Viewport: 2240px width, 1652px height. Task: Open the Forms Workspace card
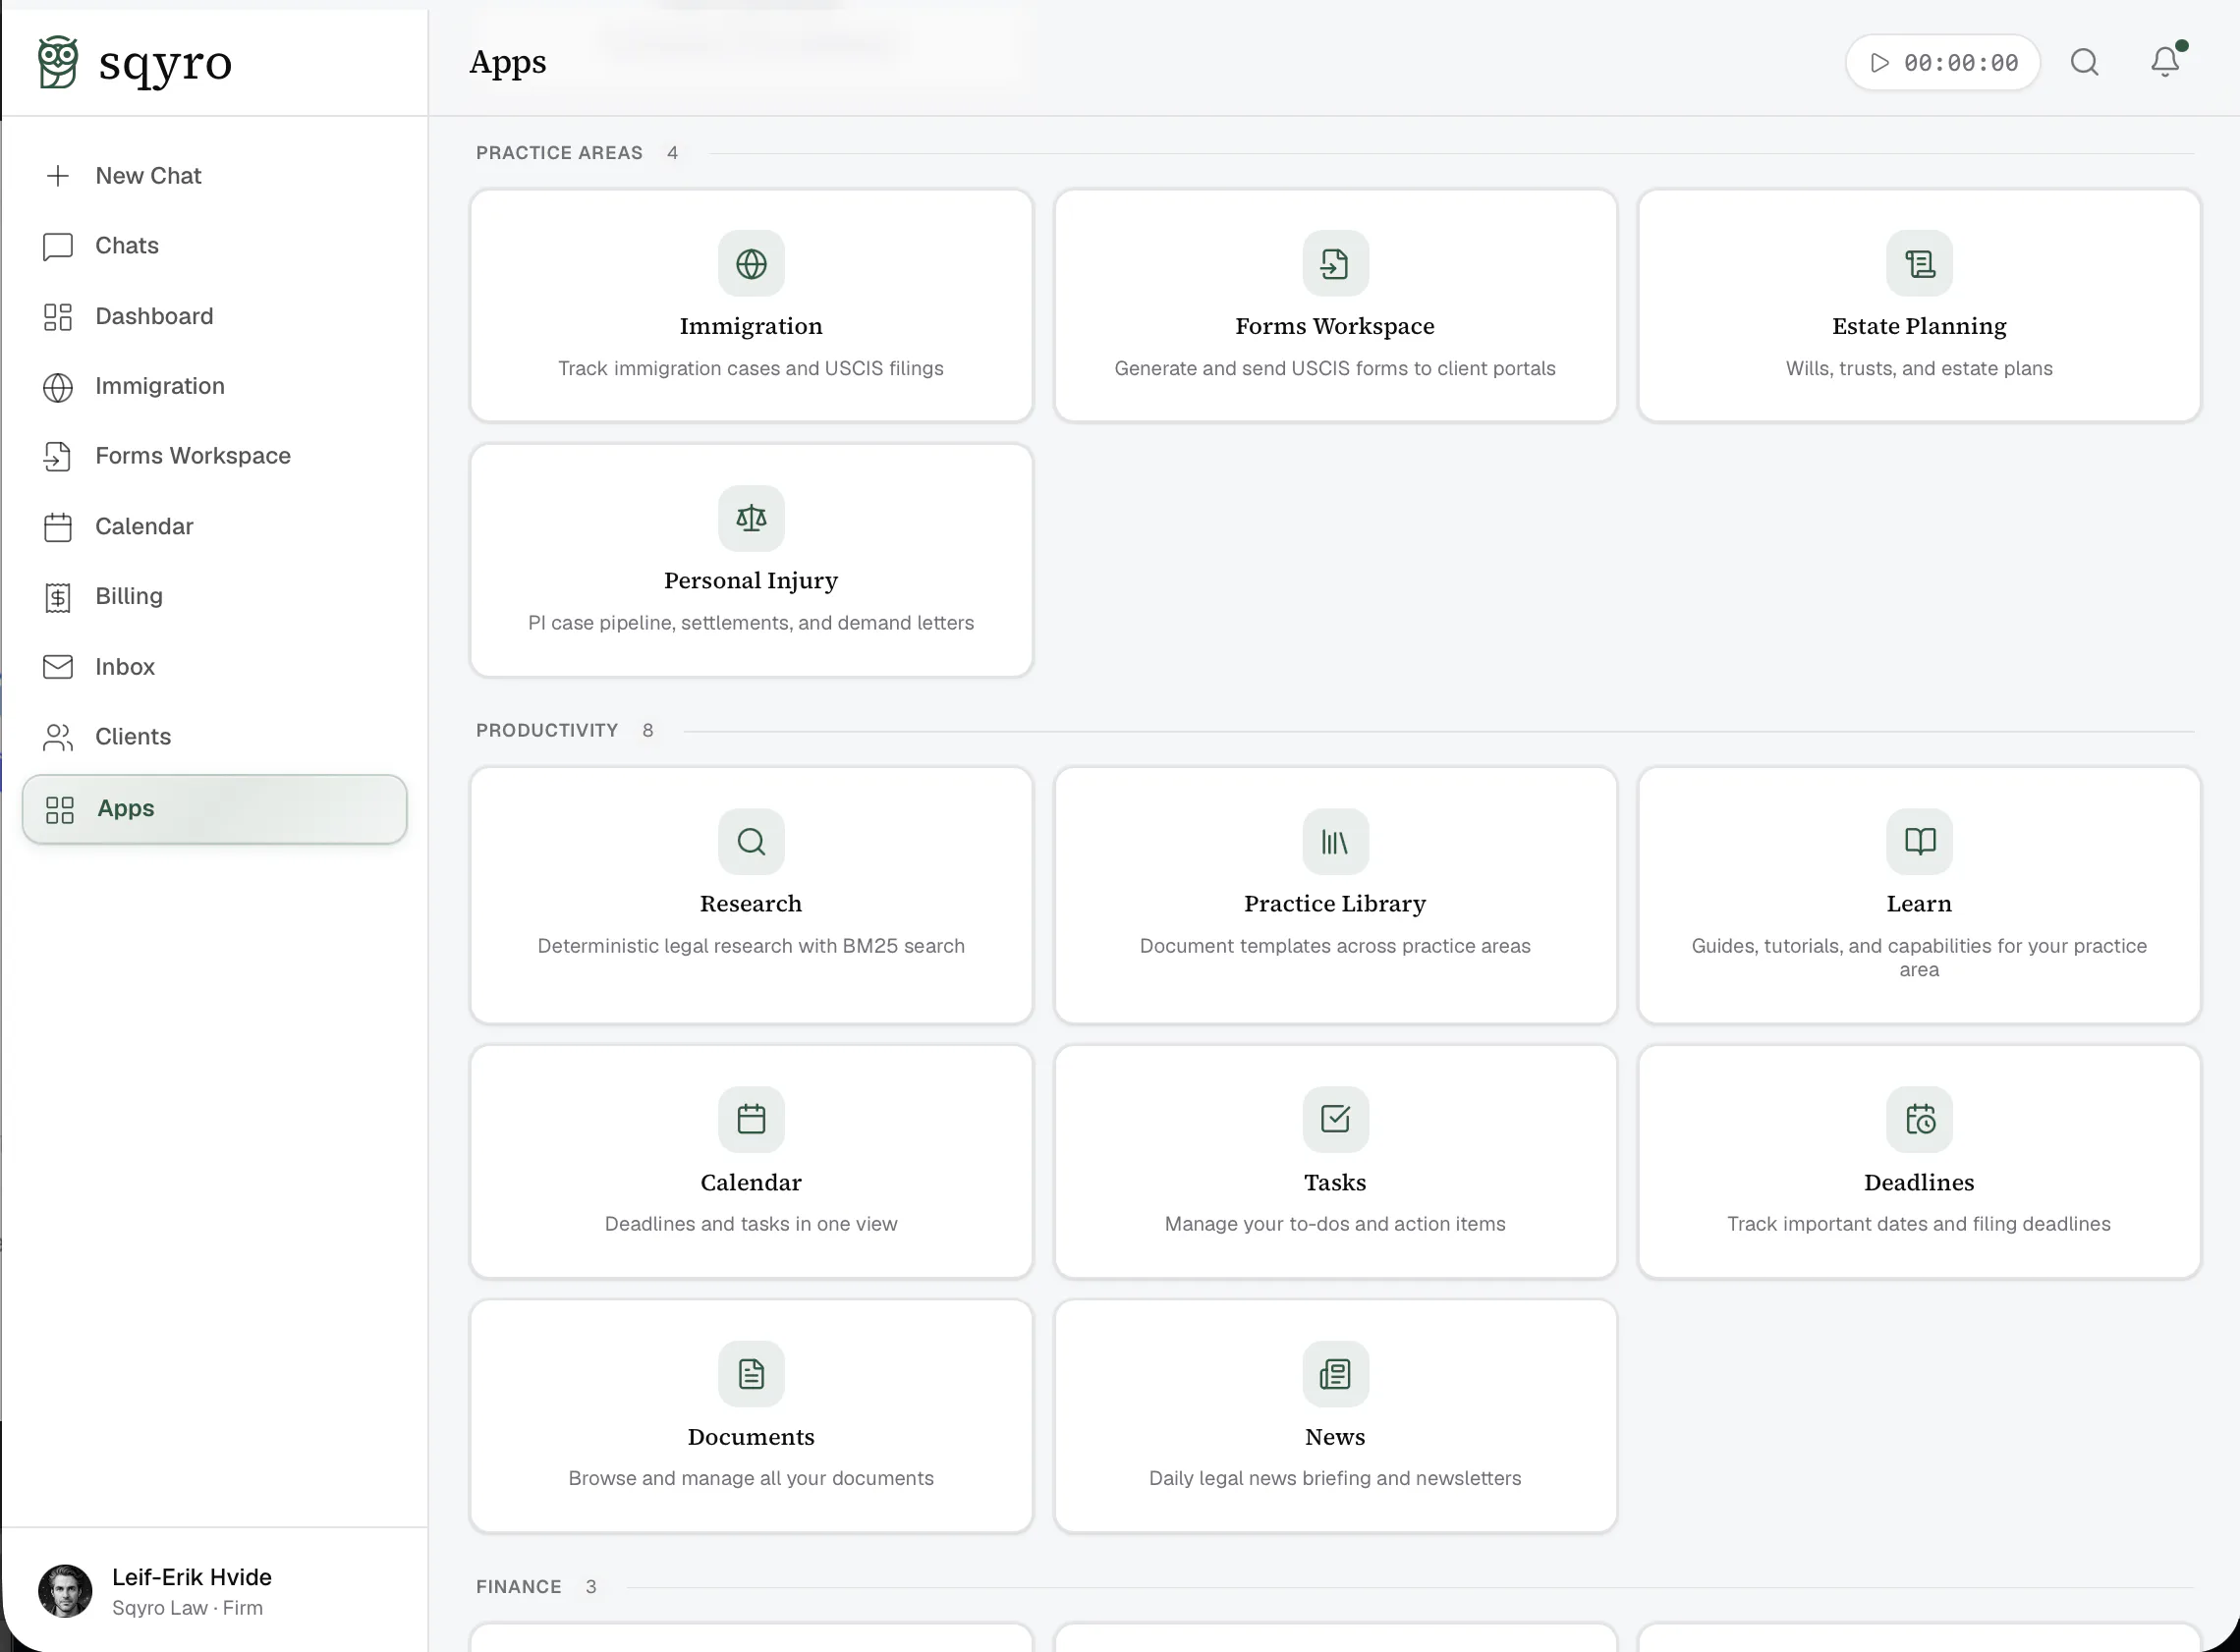point(1335,305)
